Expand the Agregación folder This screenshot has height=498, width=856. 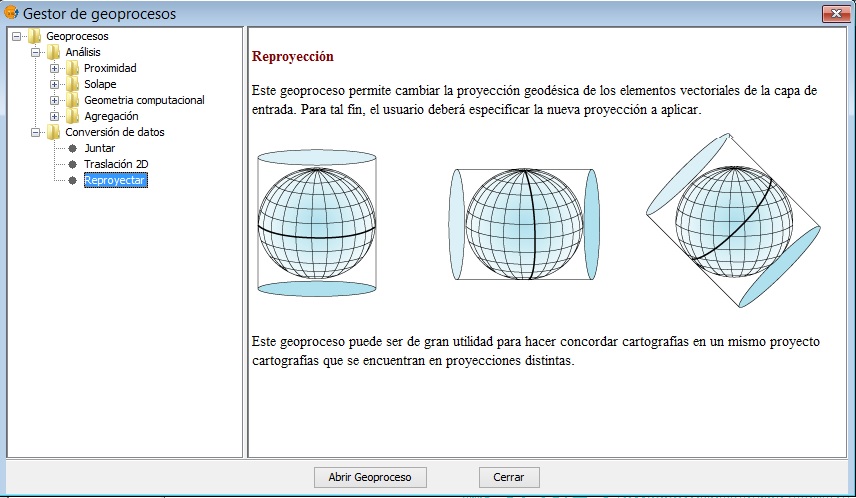54,116
